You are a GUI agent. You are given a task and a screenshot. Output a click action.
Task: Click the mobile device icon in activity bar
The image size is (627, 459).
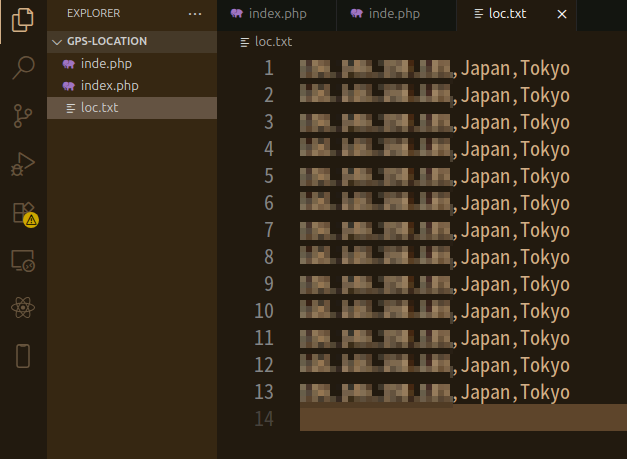(x=22, y=355)
